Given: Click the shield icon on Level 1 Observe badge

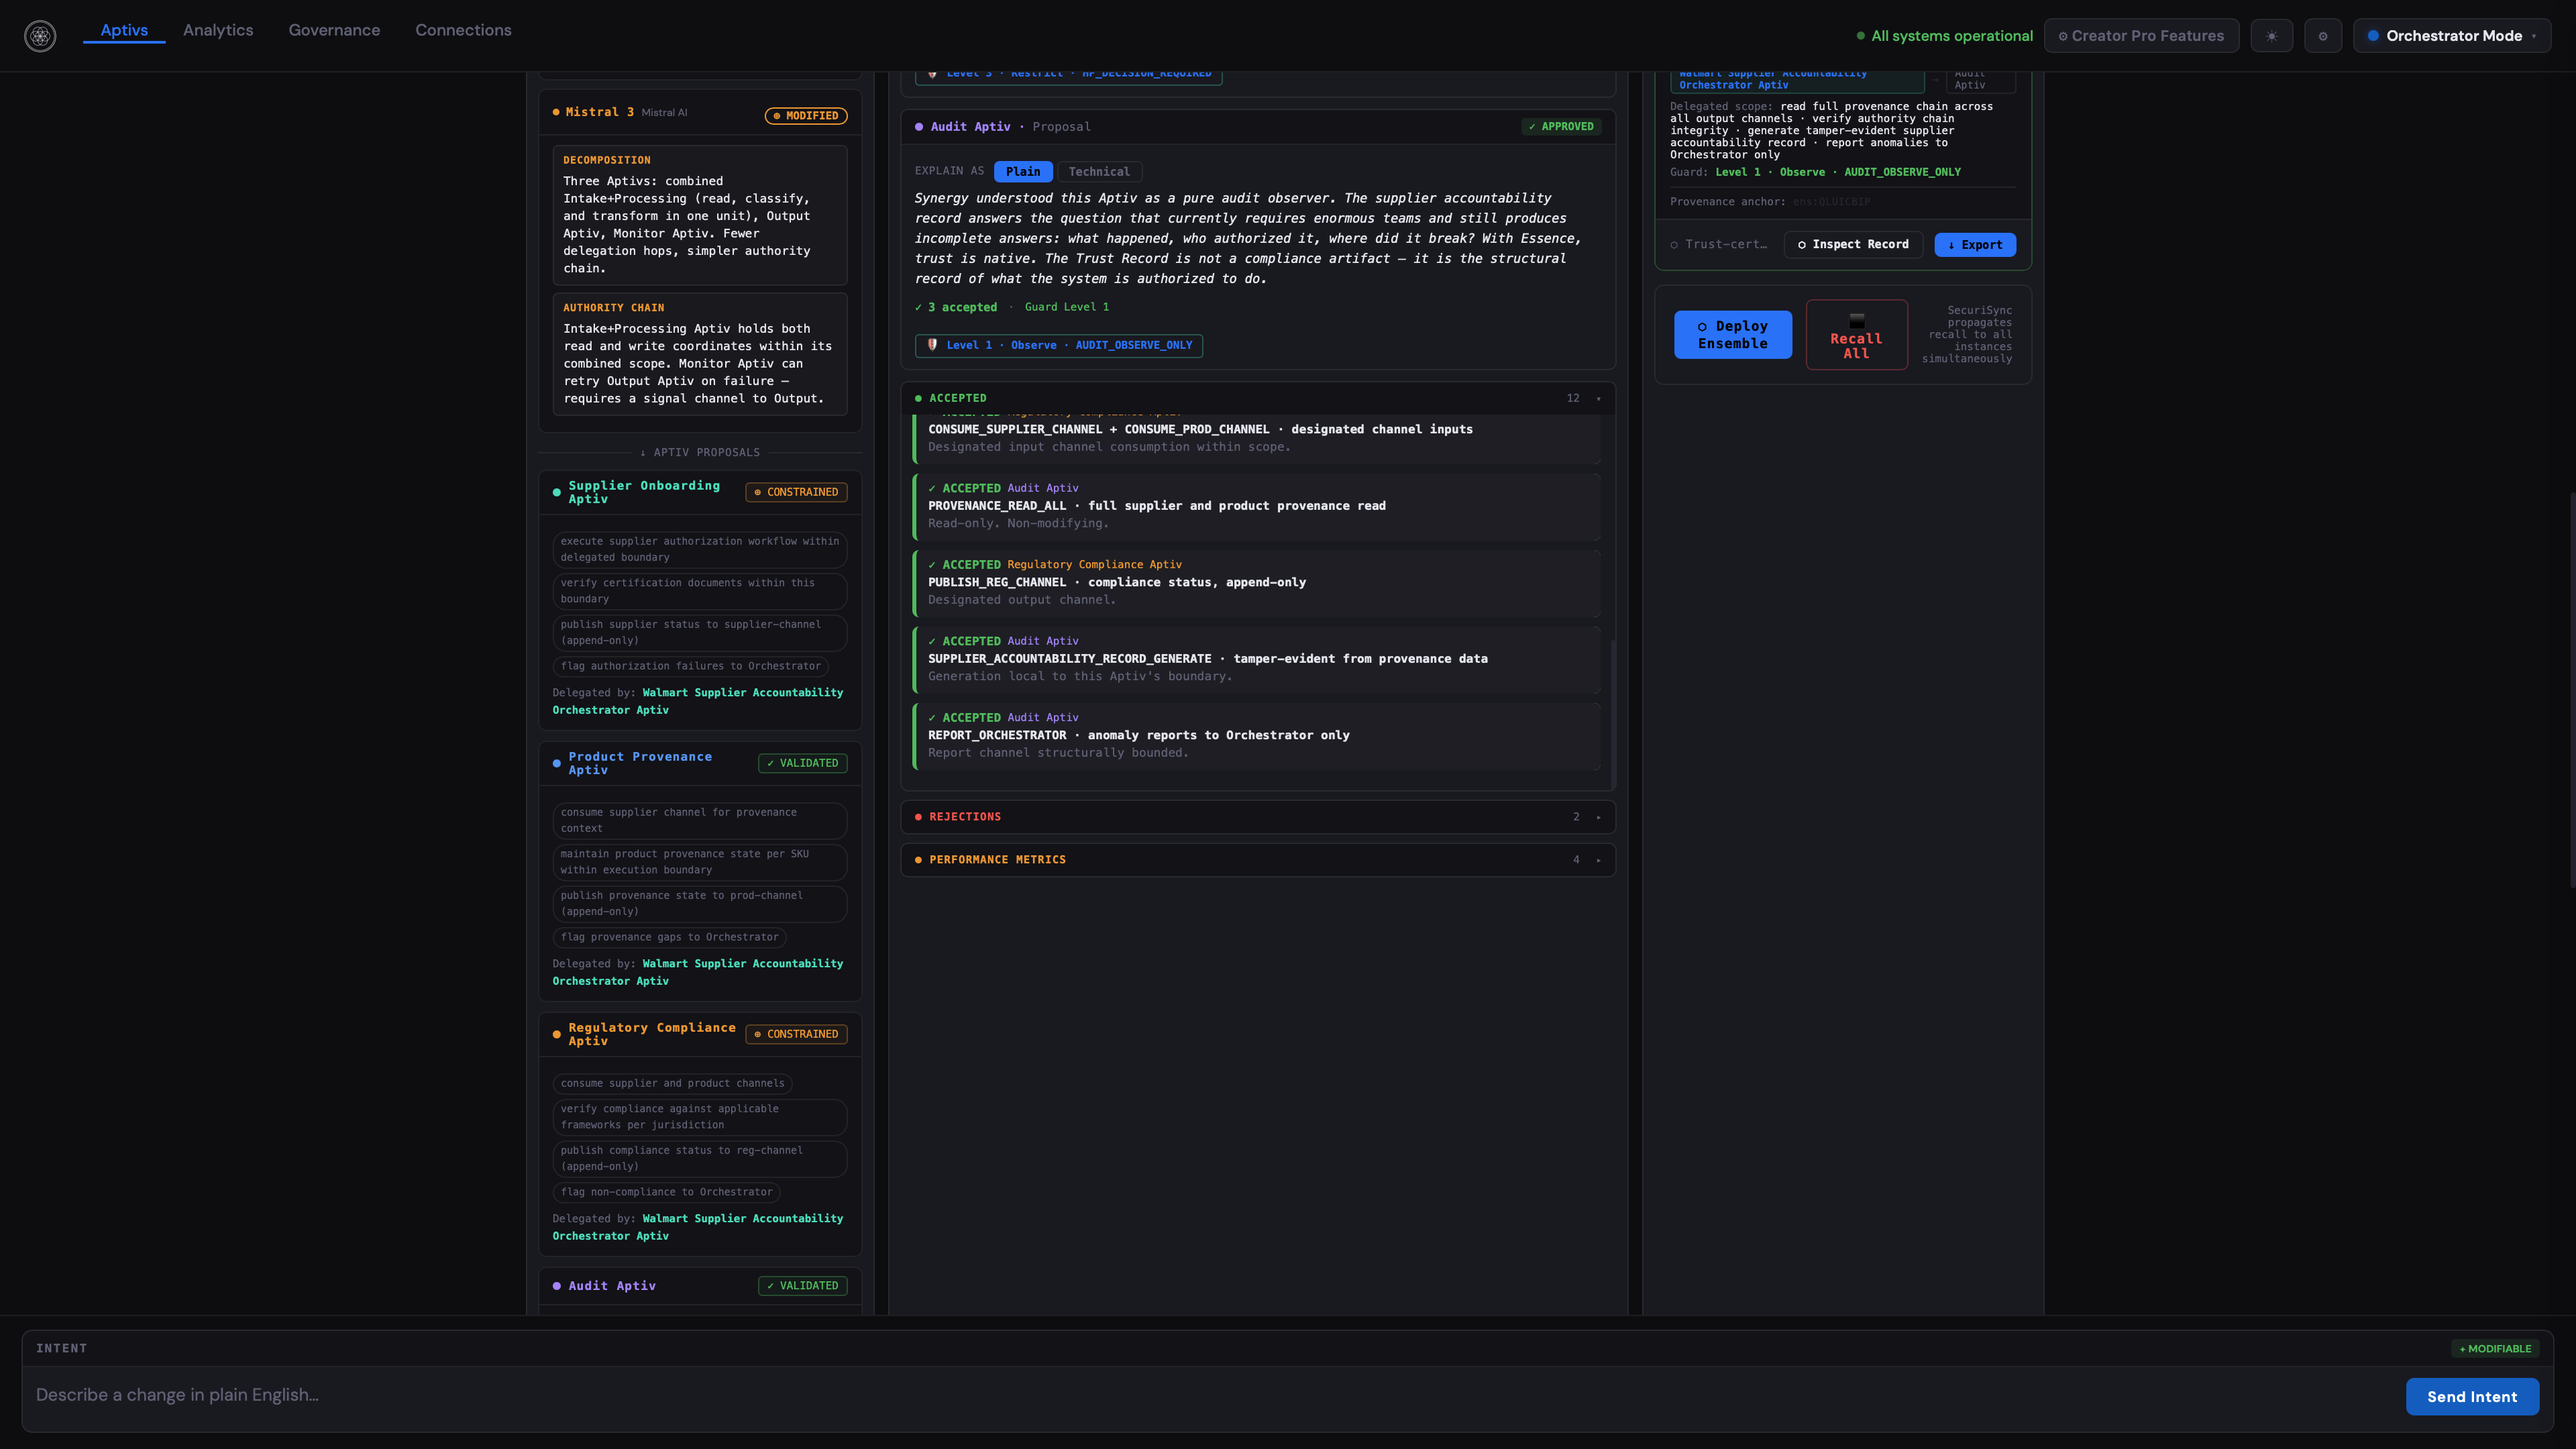Looking at the screenshot, I should point(932,345).
